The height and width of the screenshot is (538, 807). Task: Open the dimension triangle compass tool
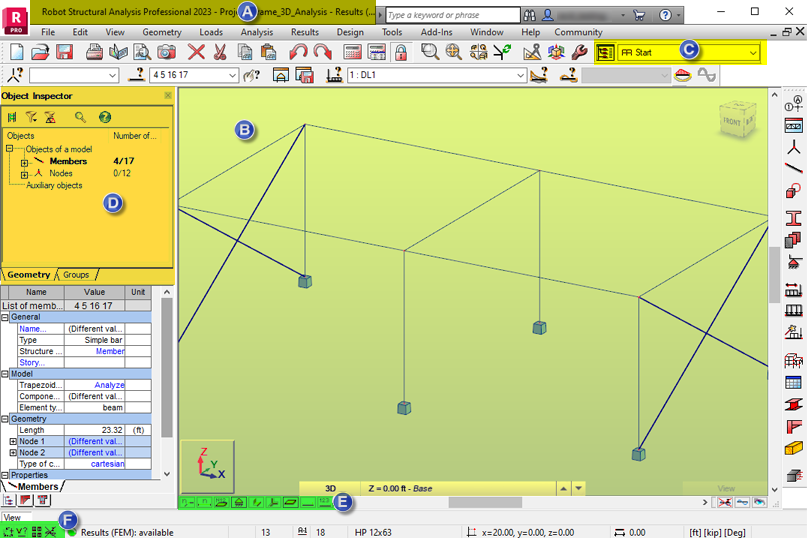(532, 52)
